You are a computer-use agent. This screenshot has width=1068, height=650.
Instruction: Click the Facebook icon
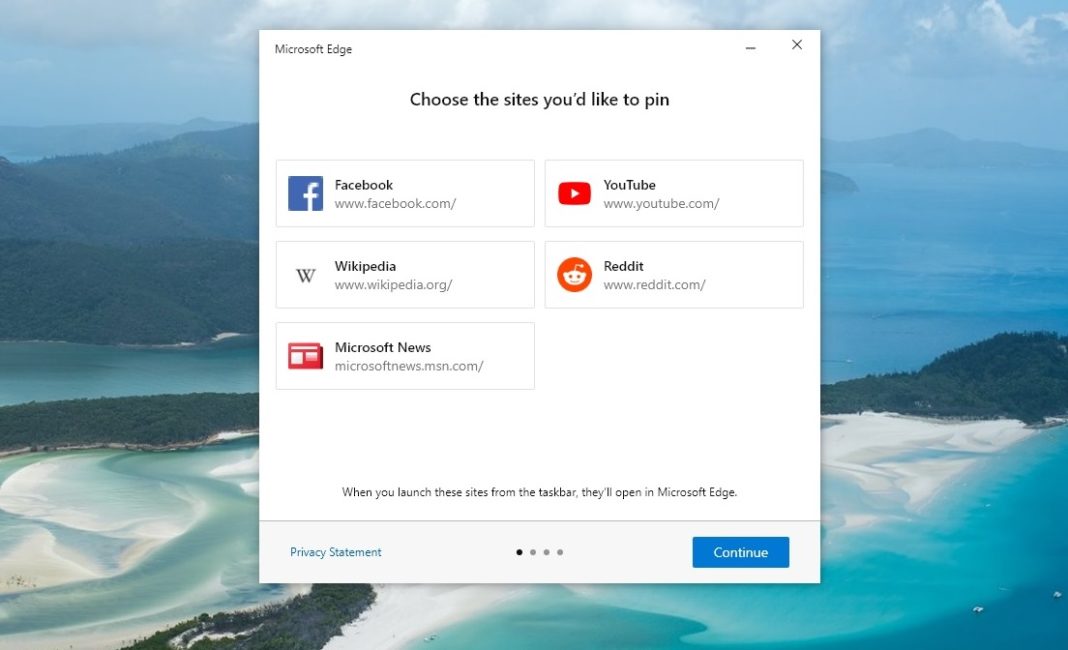pyautogui.click(x=305, y=193)
